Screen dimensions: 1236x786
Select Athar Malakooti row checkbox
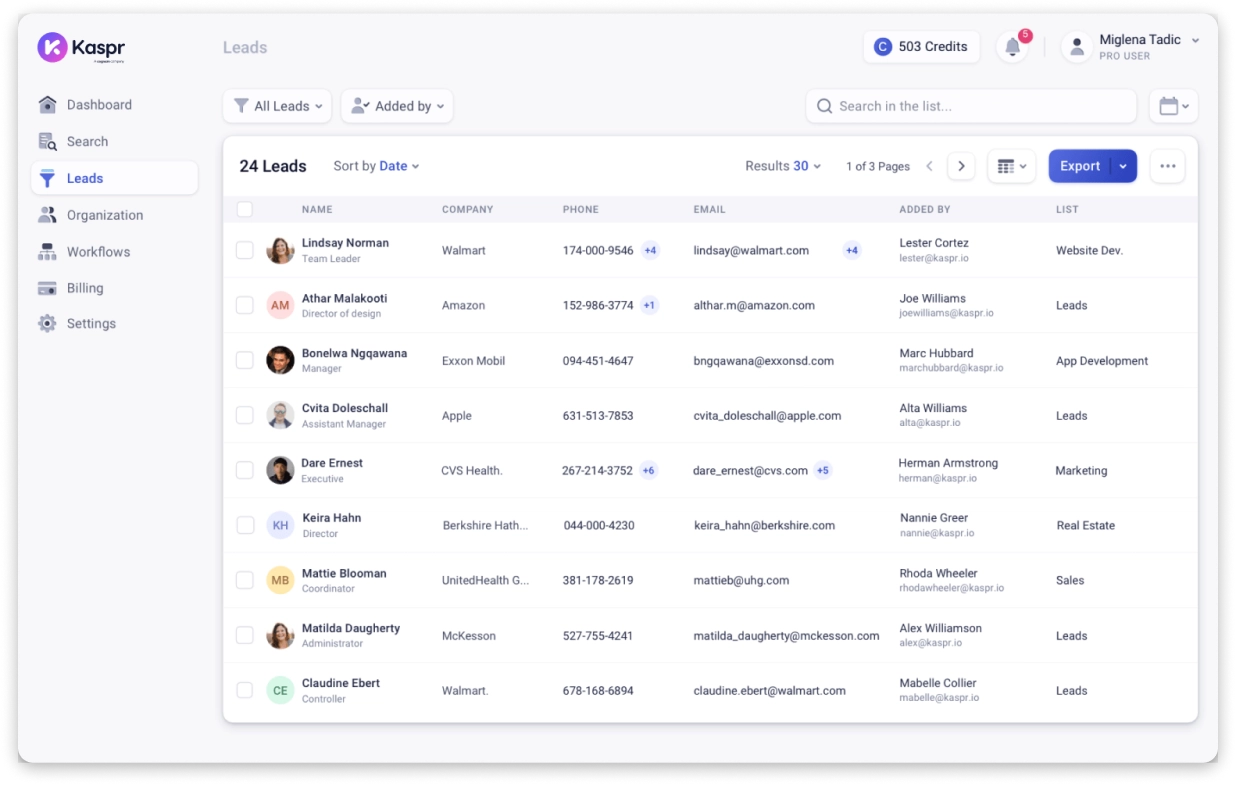(245, 305)
